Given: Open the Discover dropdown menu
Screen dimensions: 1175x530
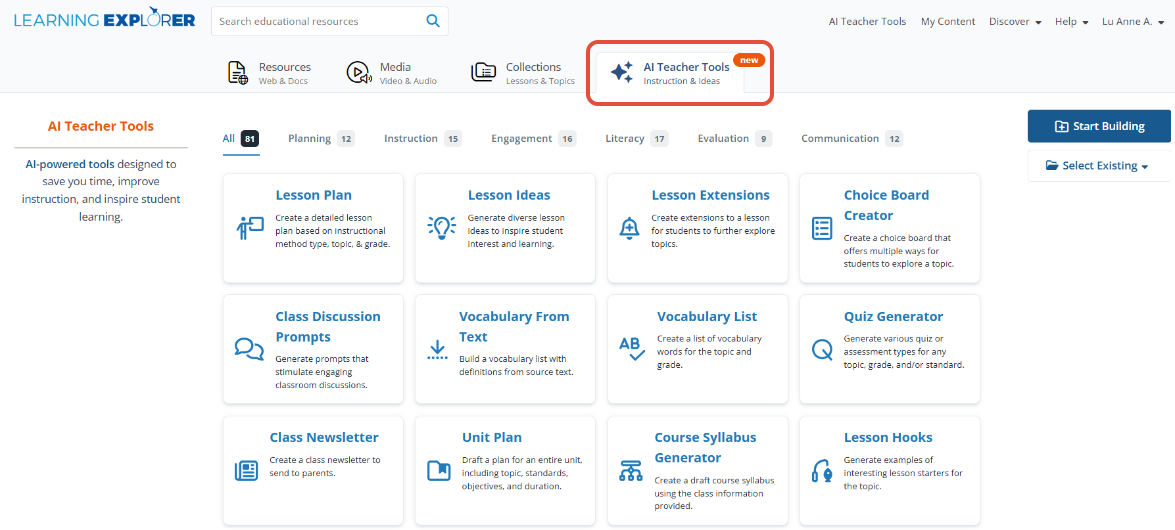Looking at the screenshot, I should pyautogui.click(x=1015, y=22).
